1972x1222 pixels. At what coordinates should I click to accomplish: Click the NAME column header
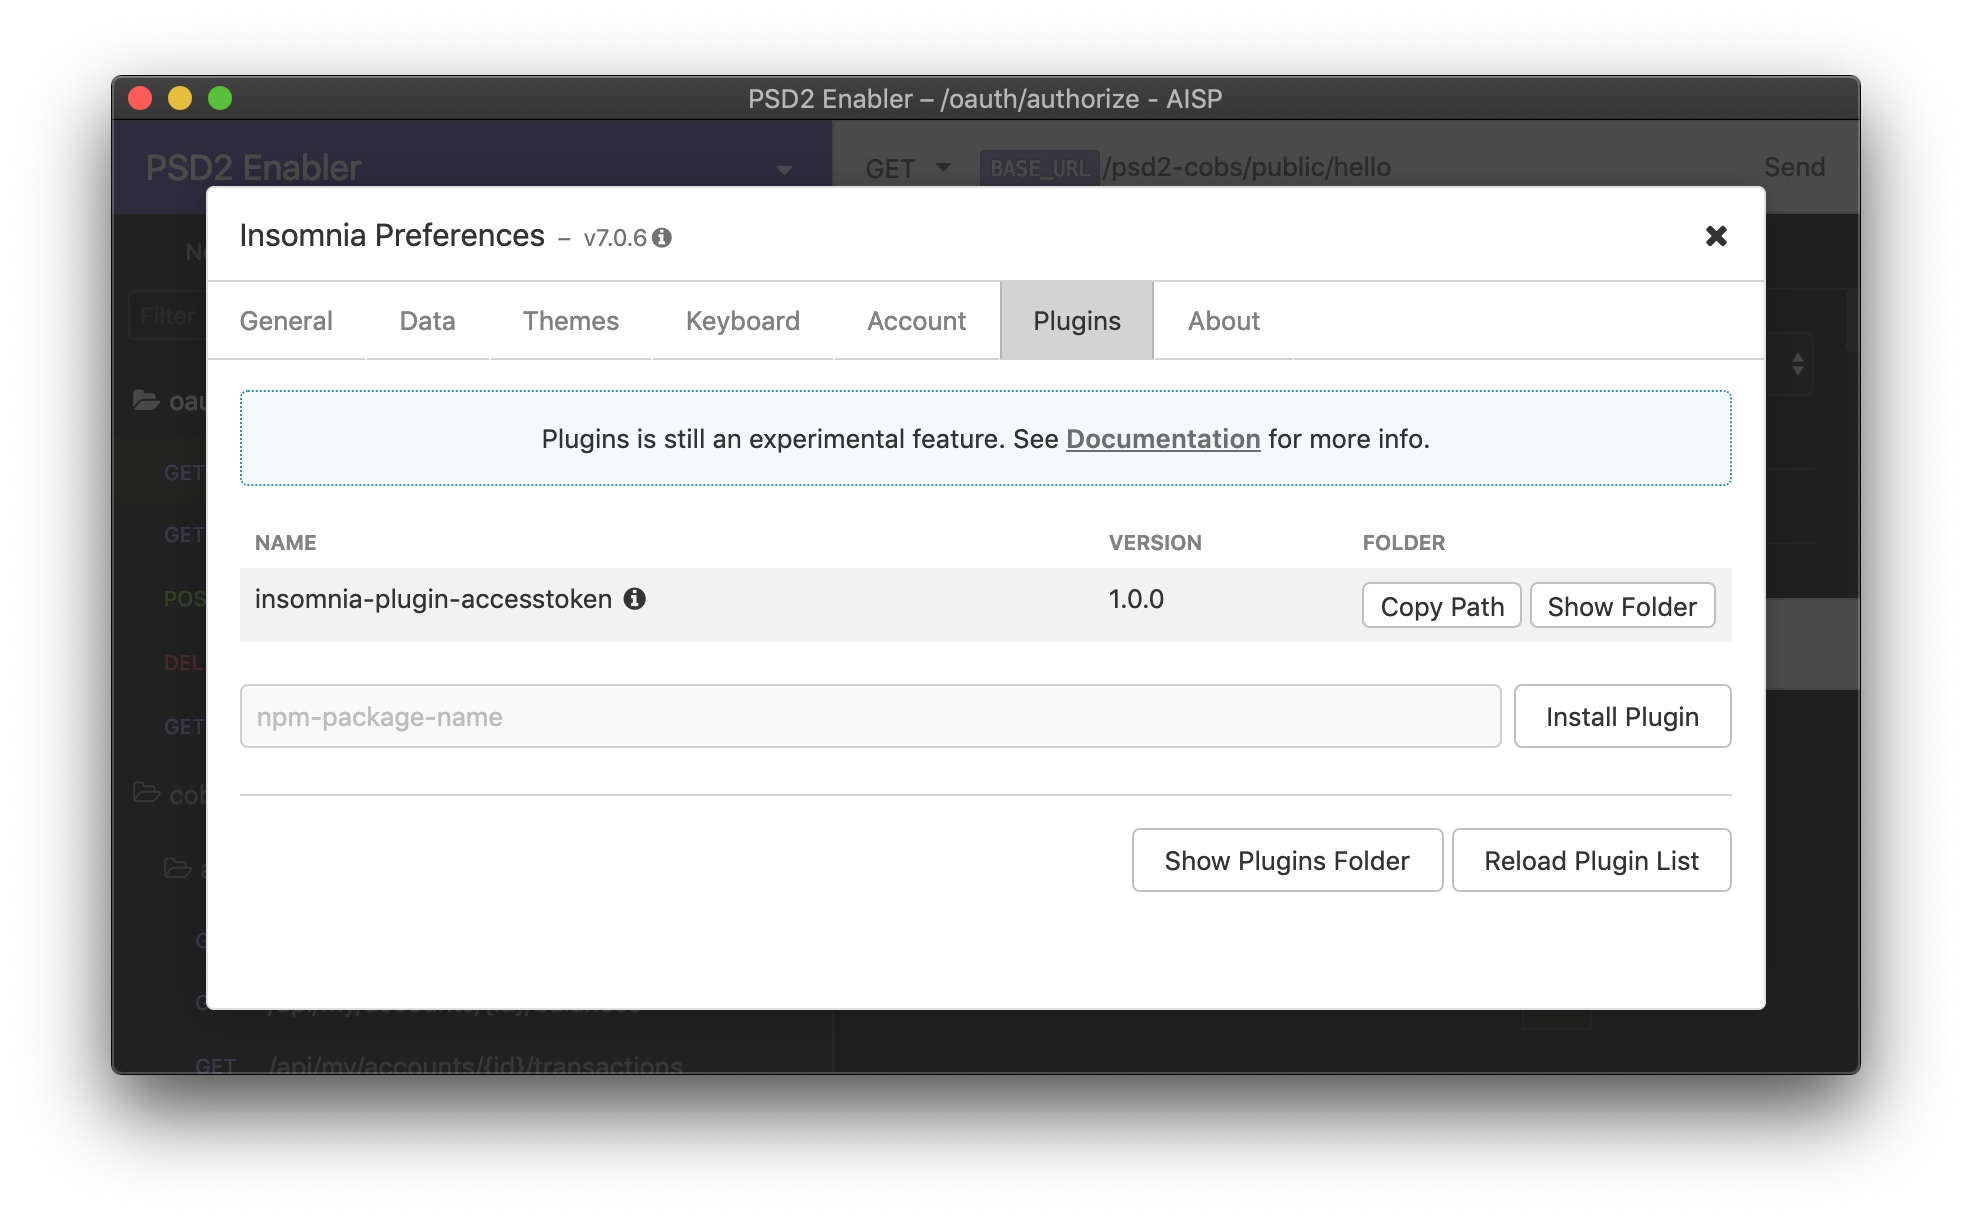(x=285, y=542)
